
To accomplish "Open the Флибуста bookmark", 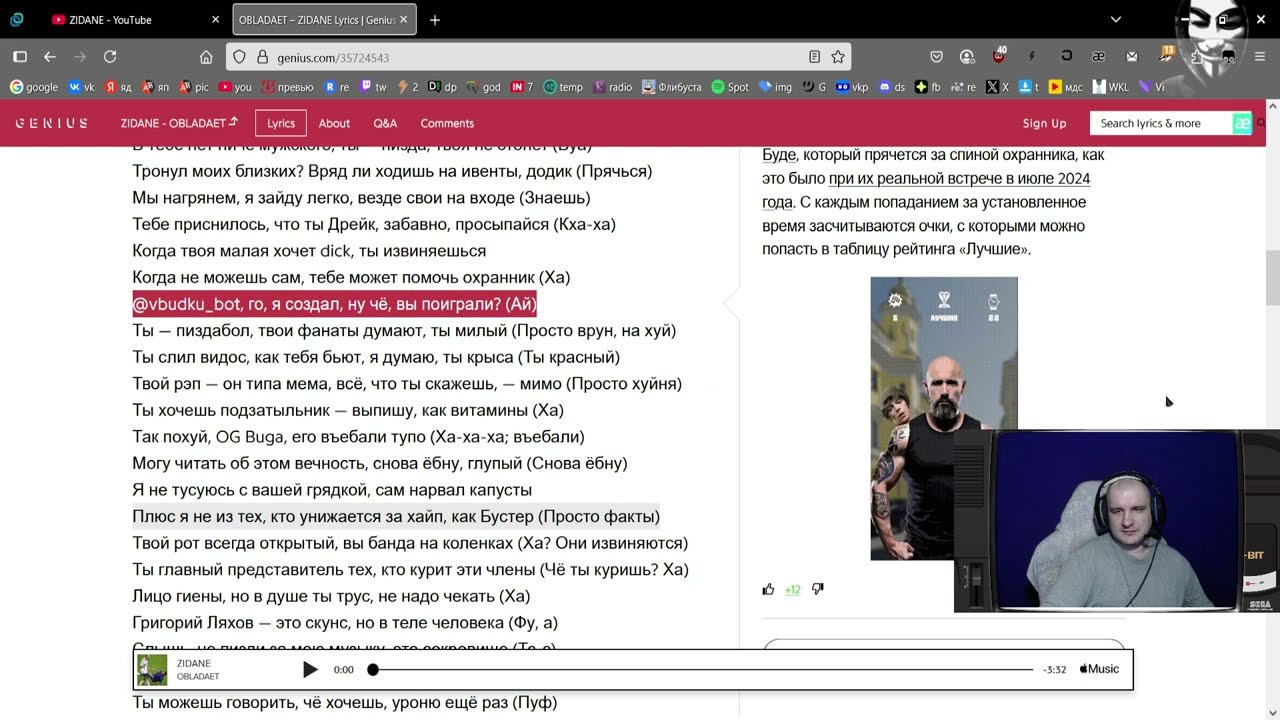I will [x=672, y=87].
